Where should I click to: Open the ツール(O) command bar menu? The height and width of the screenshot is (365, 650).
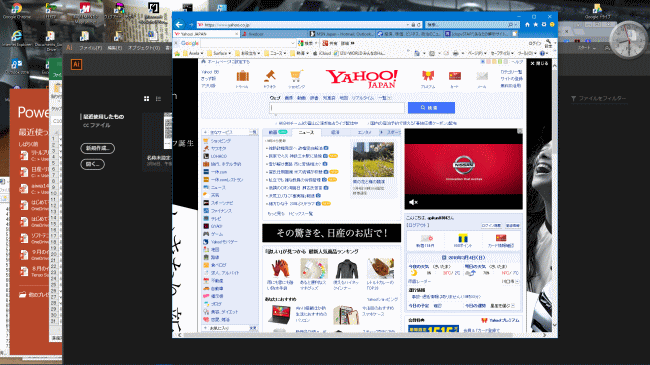click(x=527, y=54)
